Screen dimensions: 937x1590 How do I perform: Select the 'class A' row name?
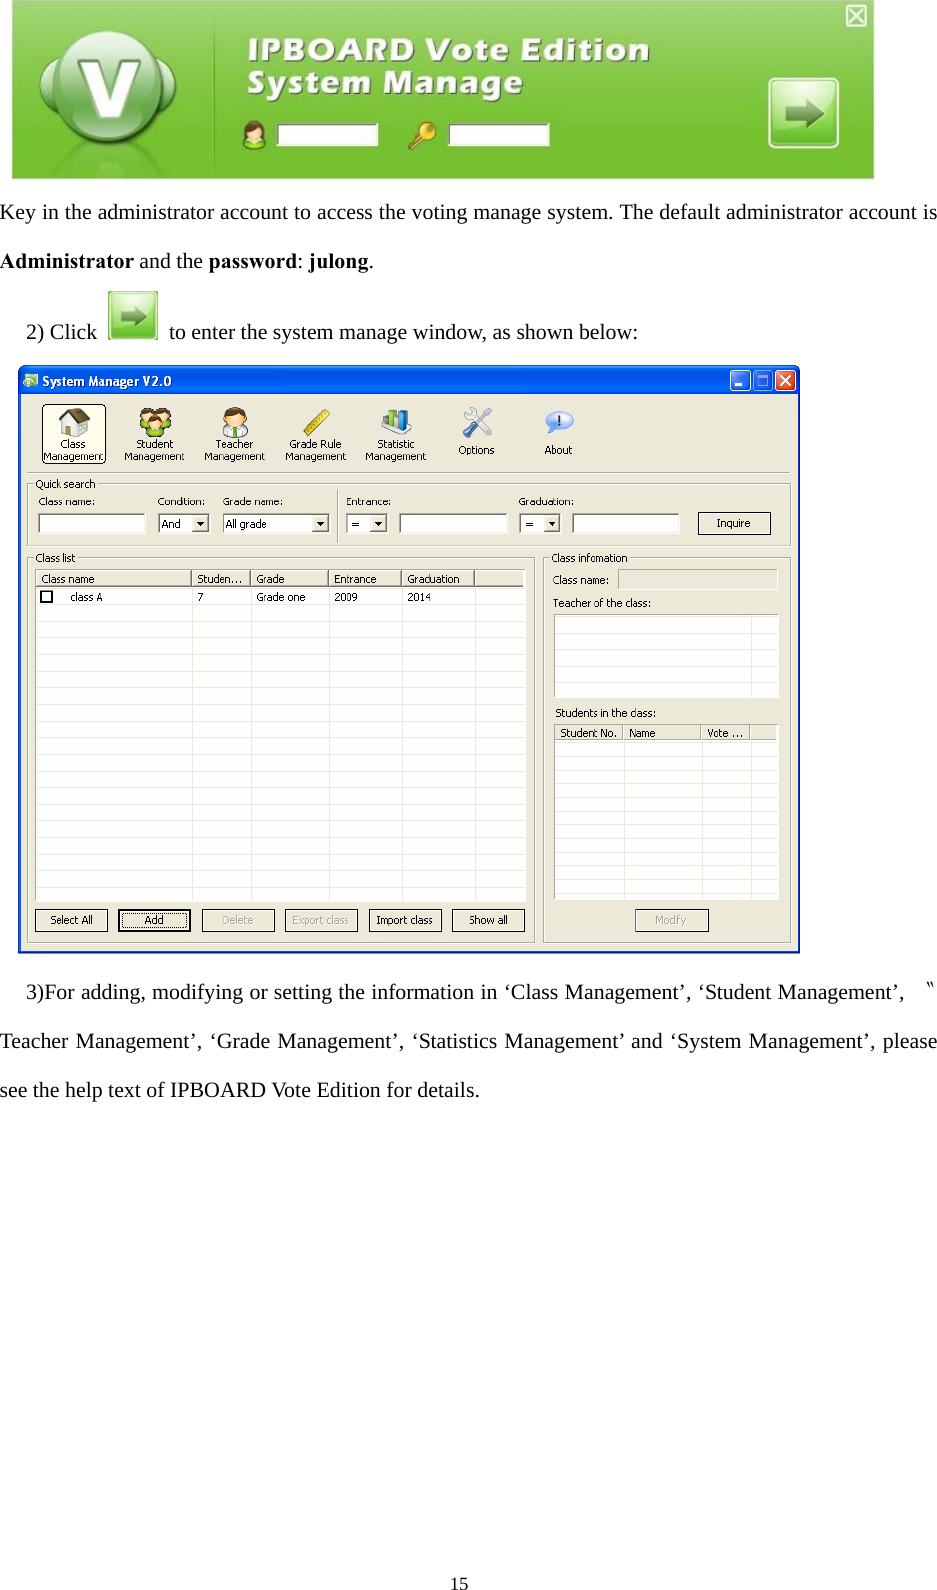86,597
